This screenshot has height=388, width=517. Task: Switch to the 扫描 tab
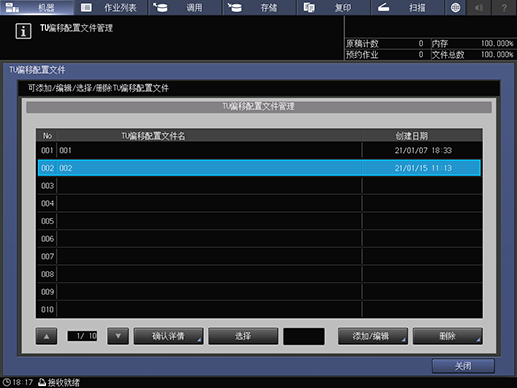point(408,7)
